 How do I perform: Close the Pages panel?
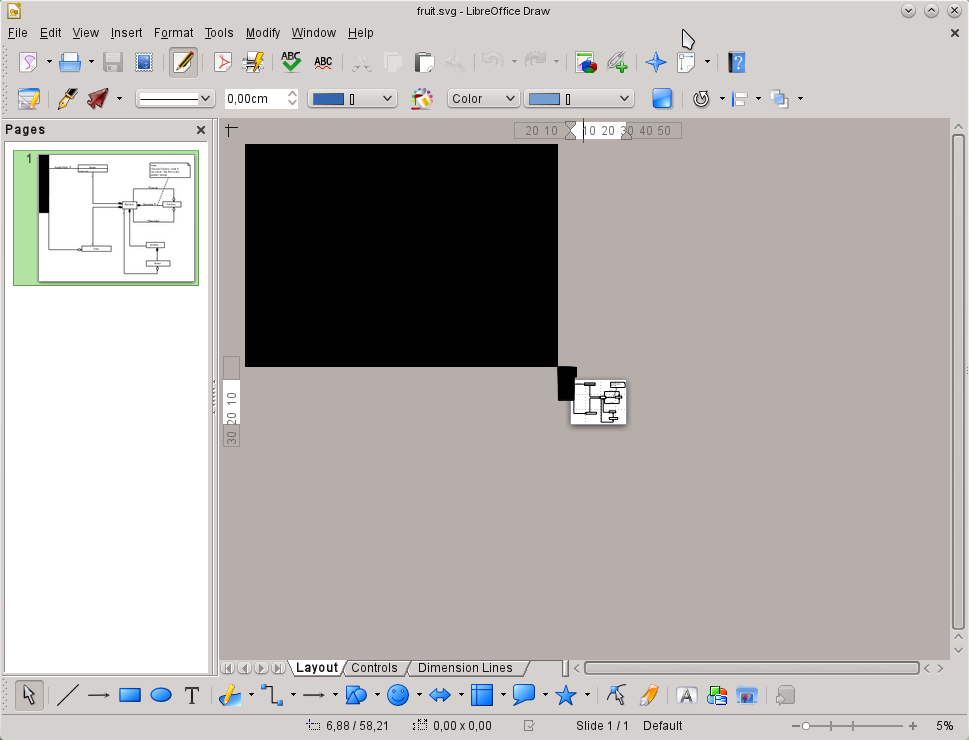pos(201,130)
